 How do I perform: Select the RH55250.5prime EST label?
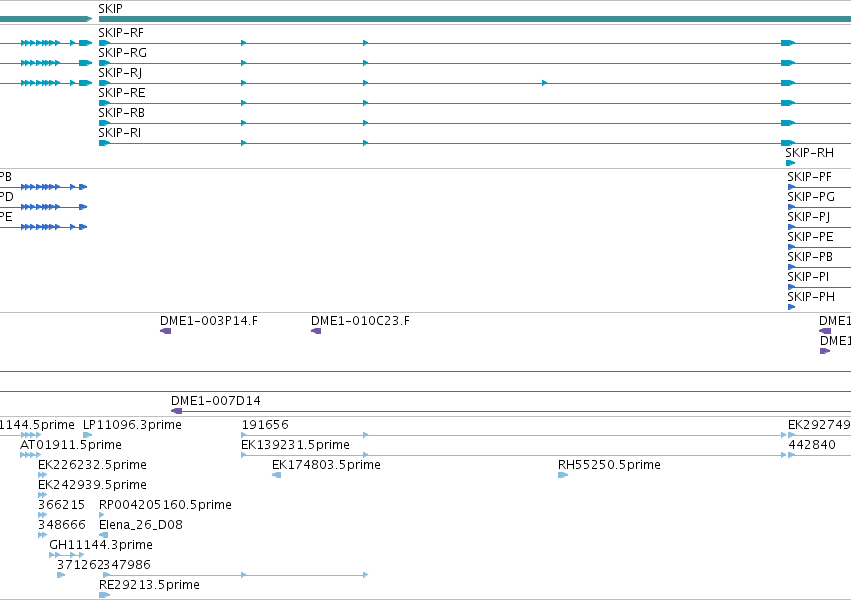coord(609,465)
